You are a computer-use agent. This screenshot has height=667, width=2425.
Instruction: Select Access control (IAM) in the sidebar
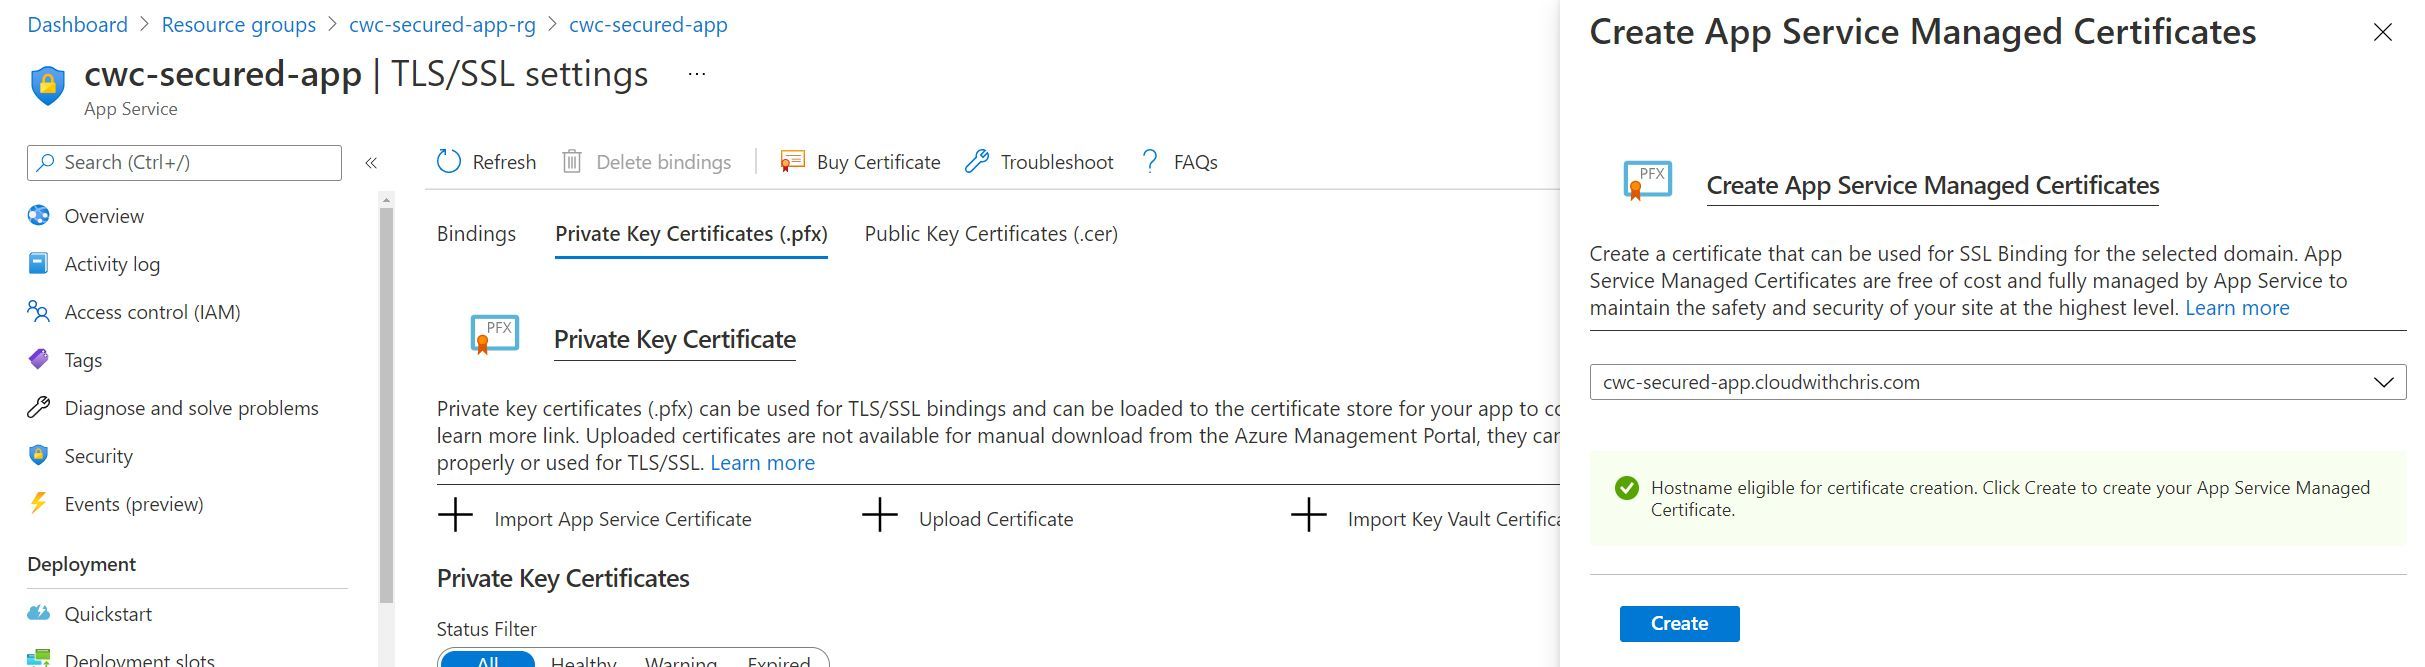pos(152,311)
